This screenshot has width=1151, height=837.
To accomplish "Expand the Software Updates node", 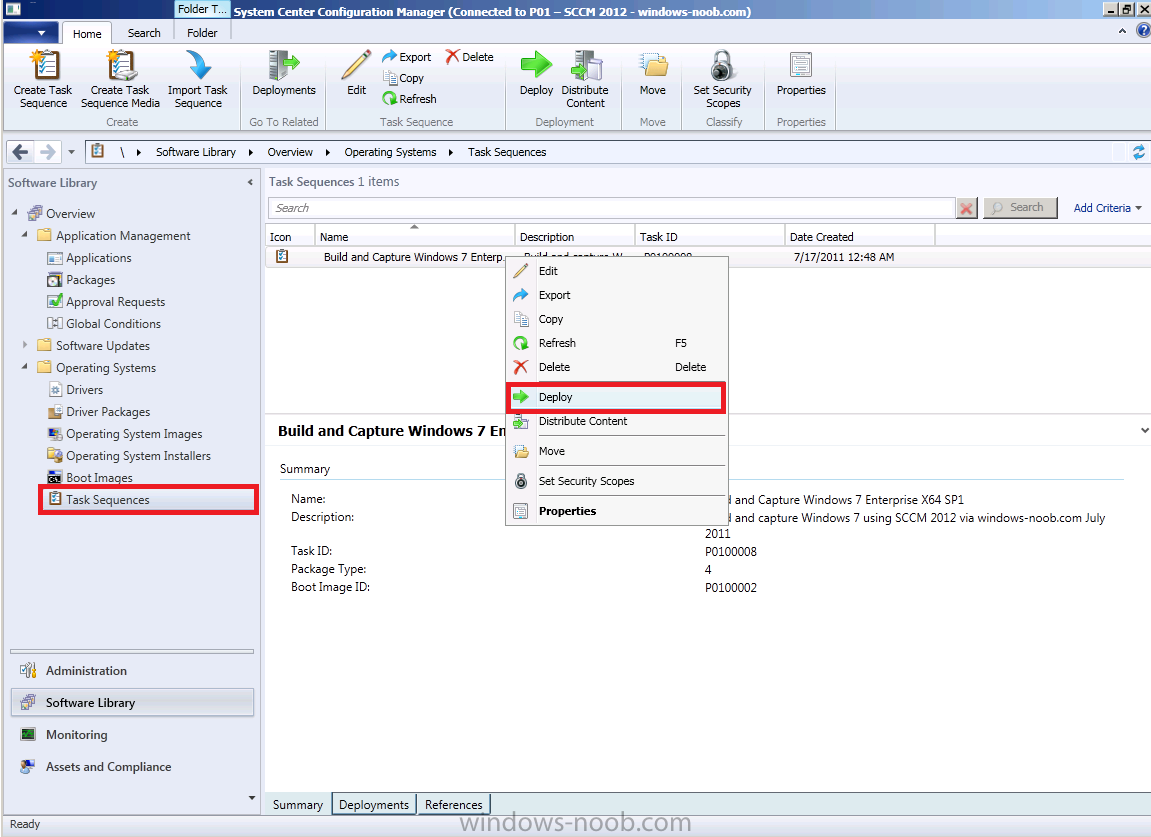I will pyautogui.click(x=25, y=344).
